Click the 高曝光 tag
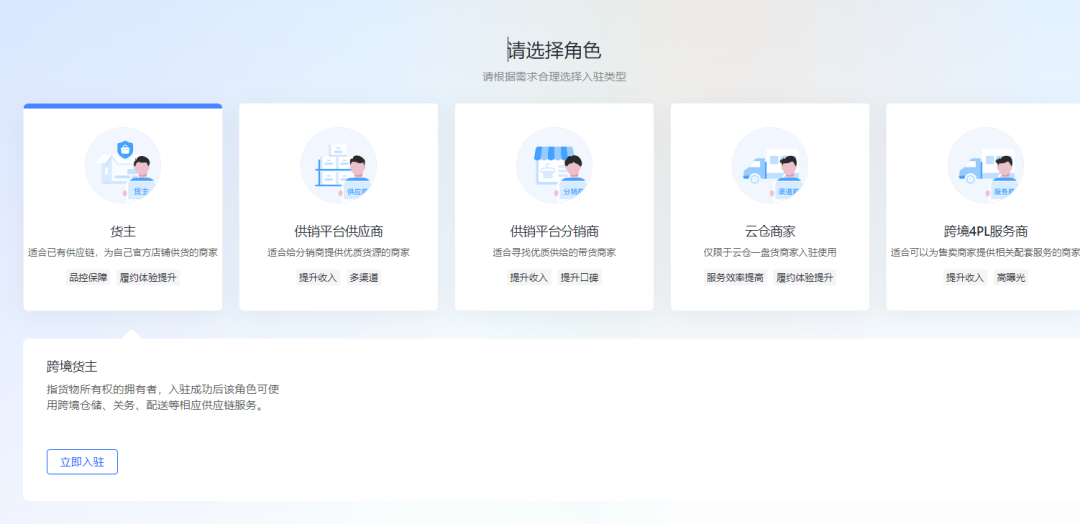1080x524 pixels. click(1010, 277)
